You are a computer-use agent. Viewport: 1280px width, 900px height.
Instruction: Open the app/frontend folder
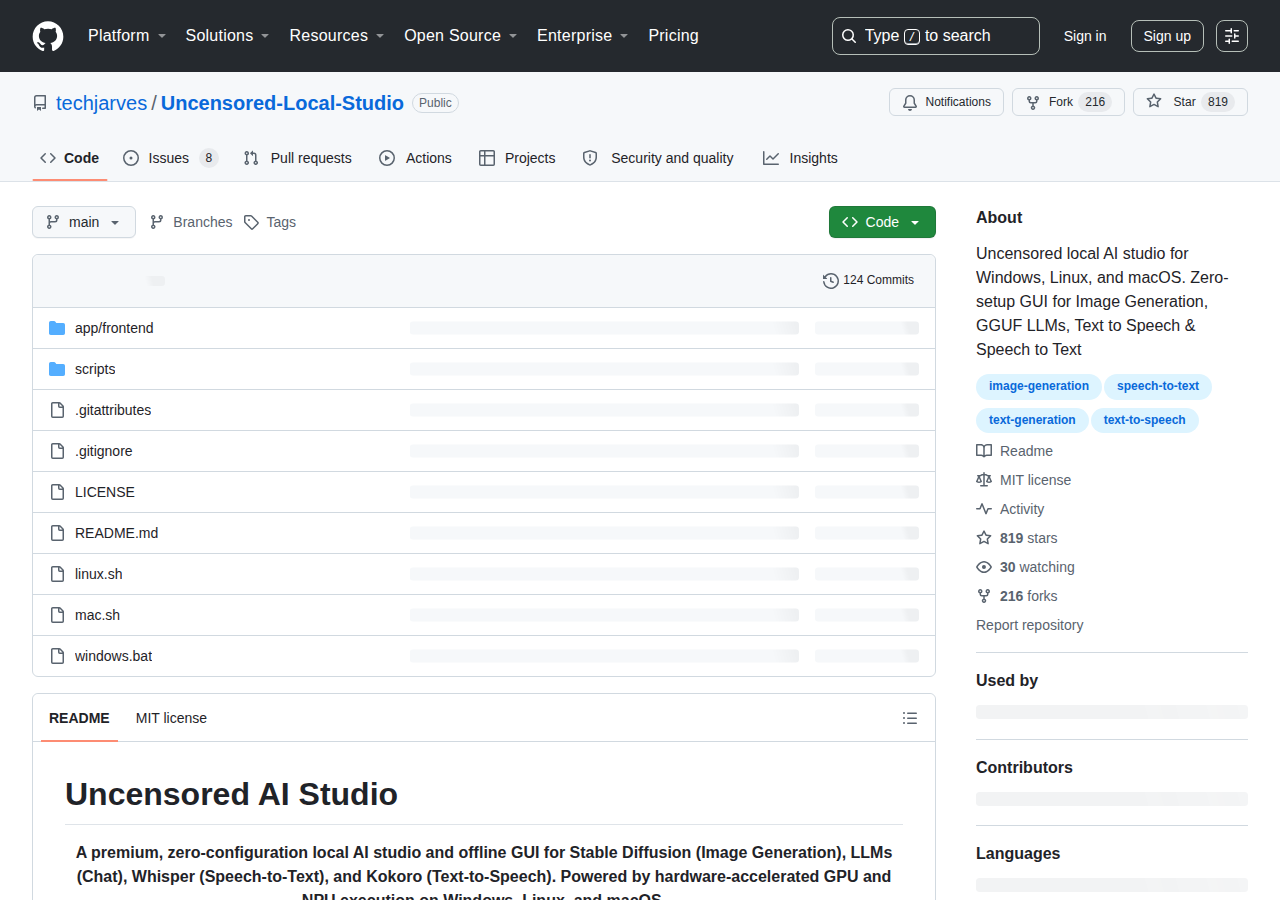coord(114,328)
